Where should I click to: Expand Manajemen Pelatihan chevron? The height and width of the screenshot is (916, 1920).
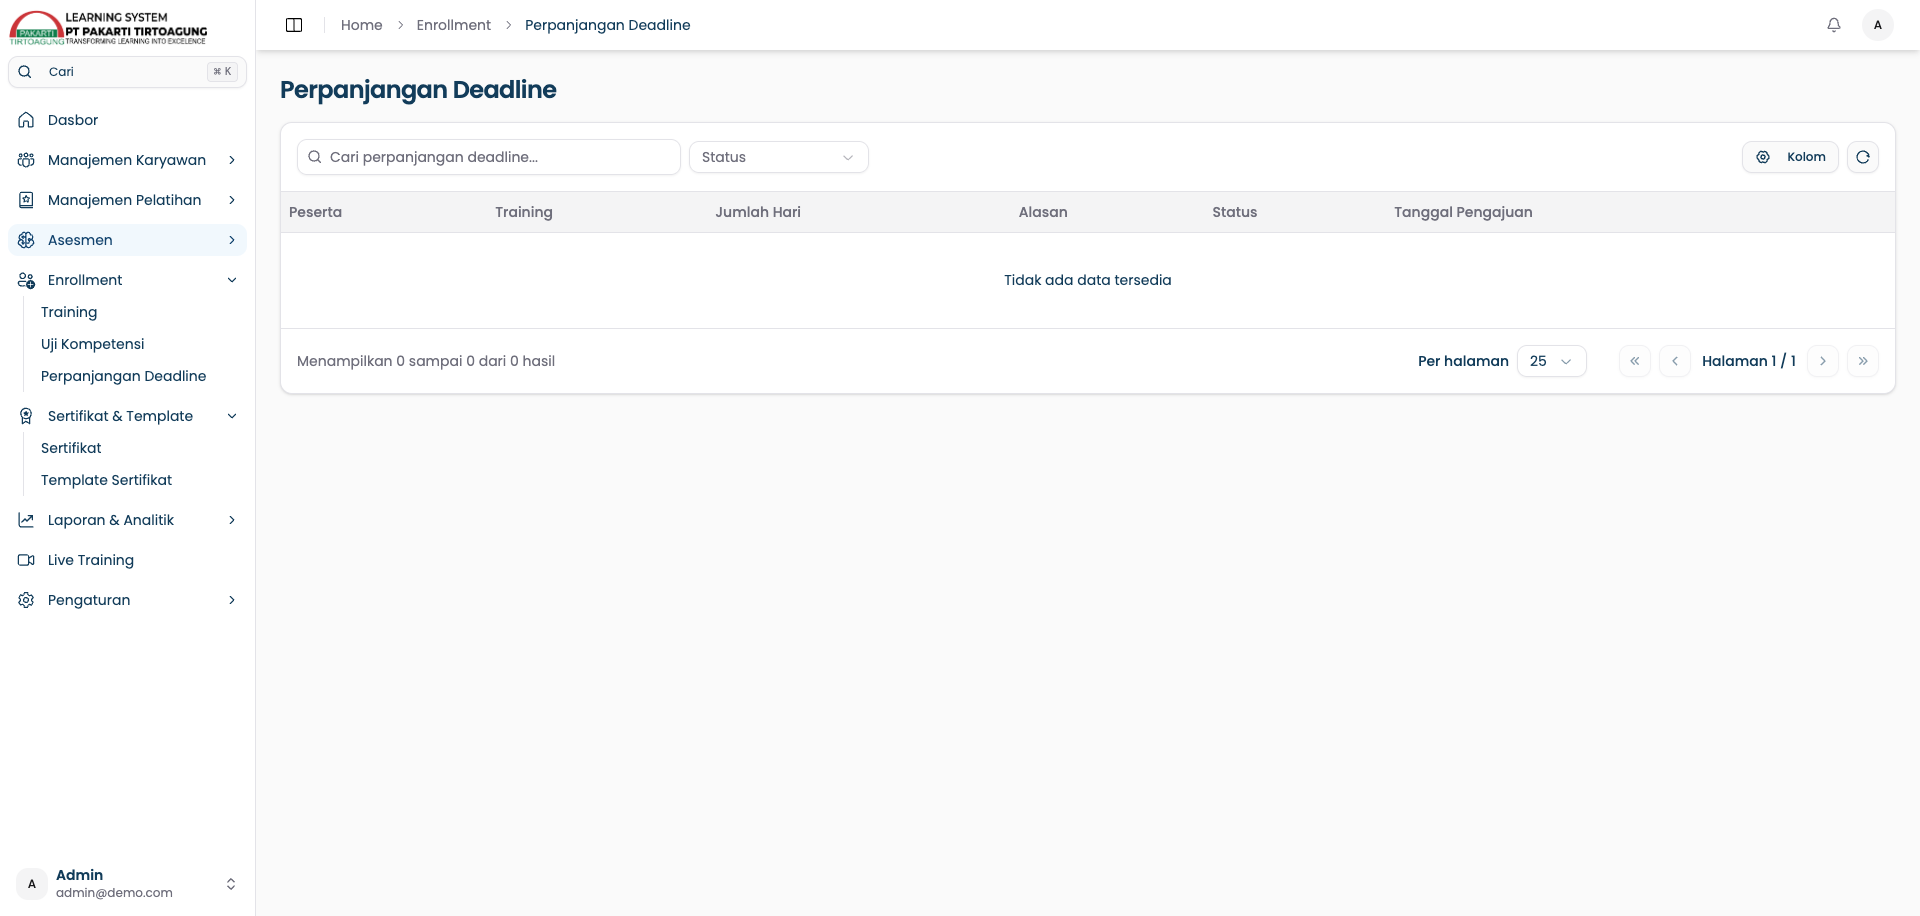[232, 200]
